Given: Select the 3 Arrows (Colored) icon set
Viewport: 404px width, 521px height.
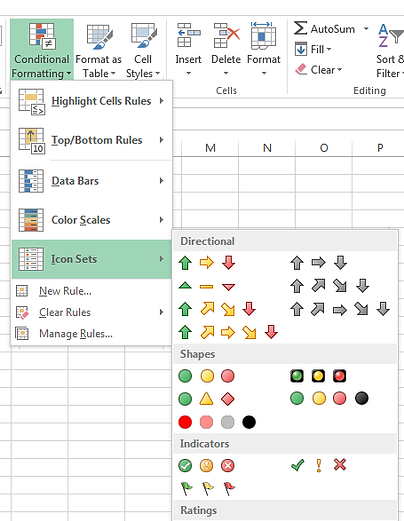Looking at the screenshot, I should 207,263.
